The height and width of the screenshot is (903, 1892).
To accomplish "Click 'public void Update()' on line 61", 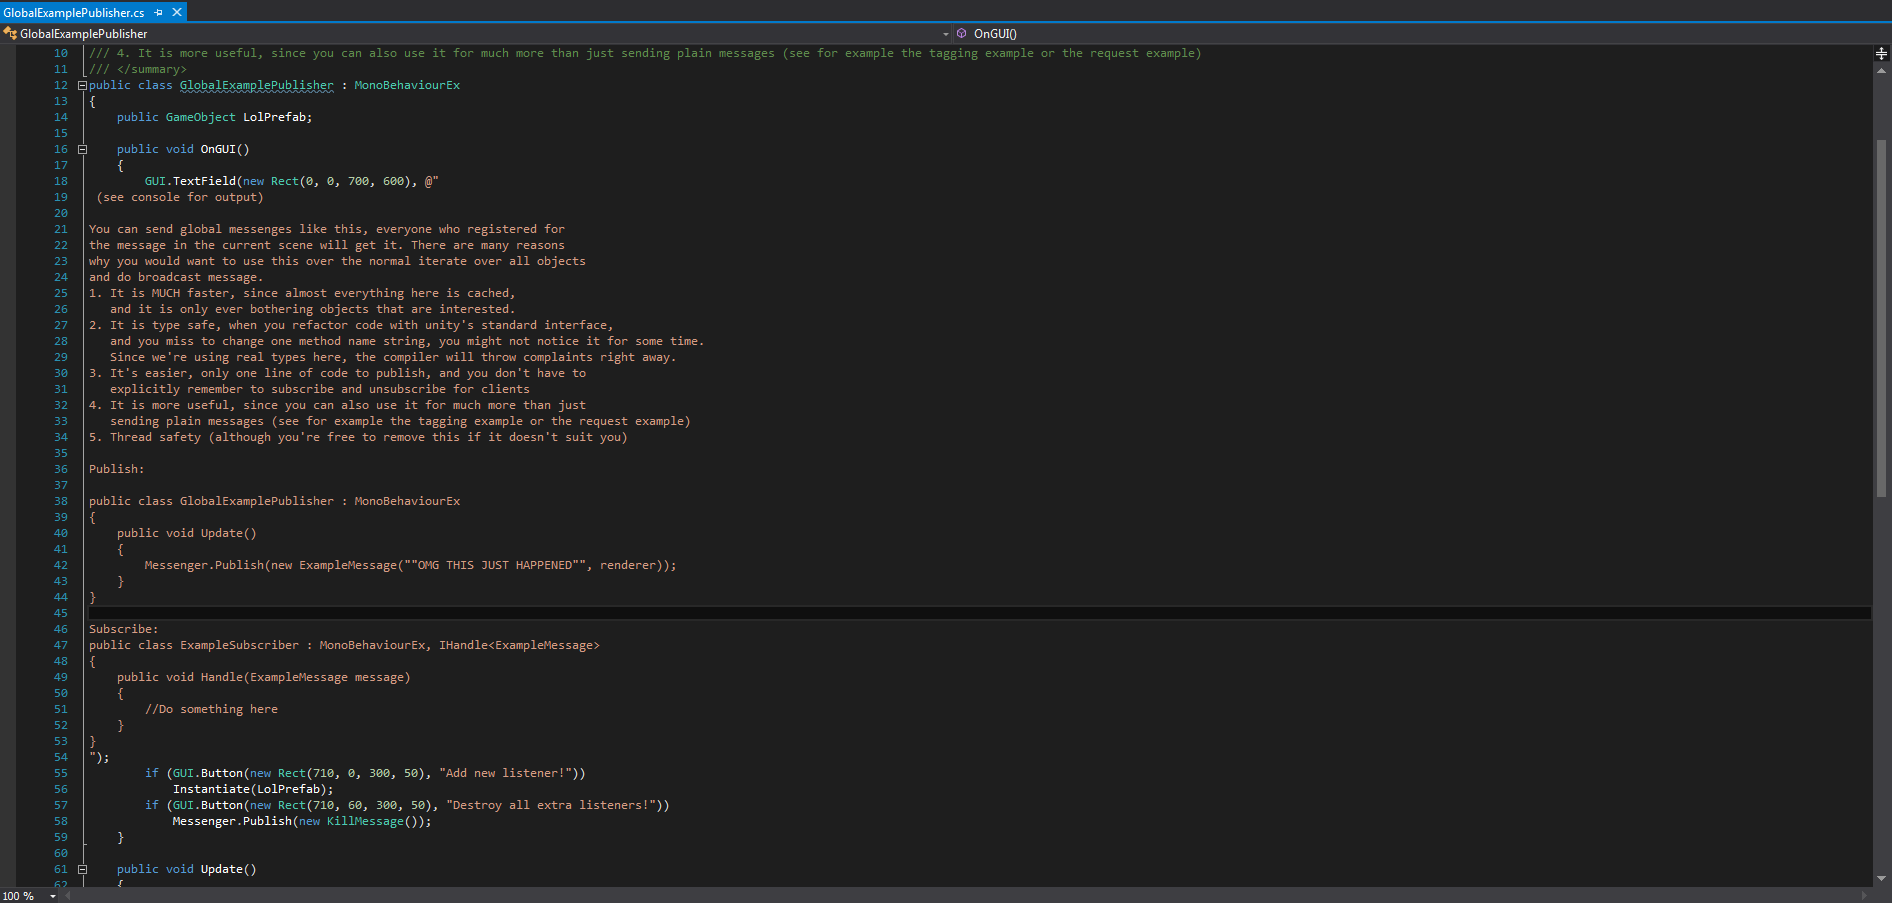I will [x=186, y=869].
